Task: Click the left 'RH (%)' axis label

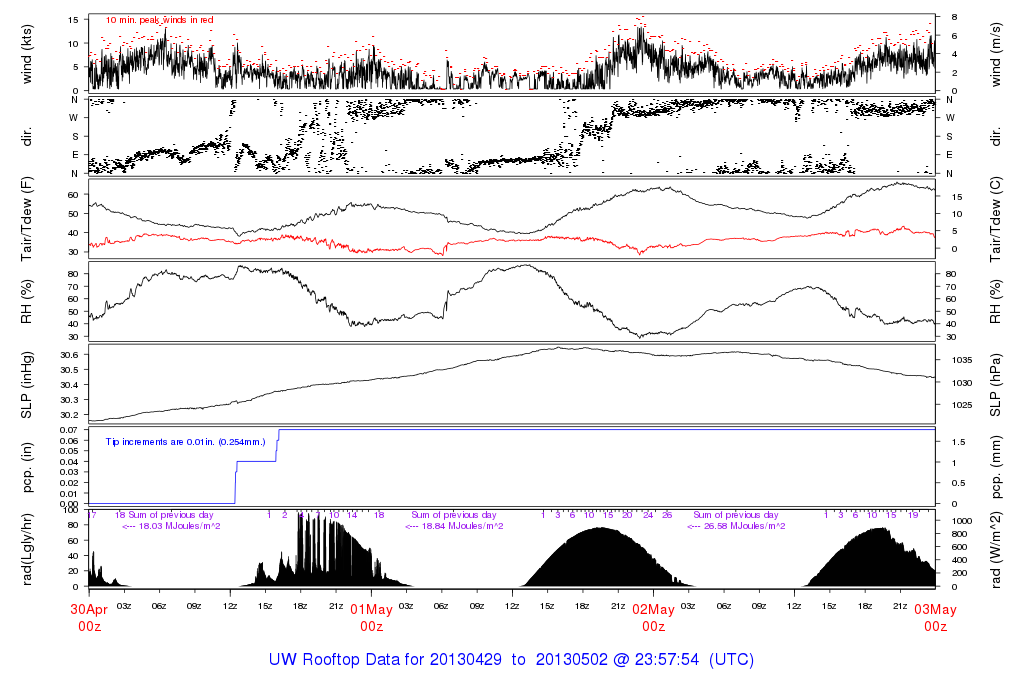Action: pos(27,302)
